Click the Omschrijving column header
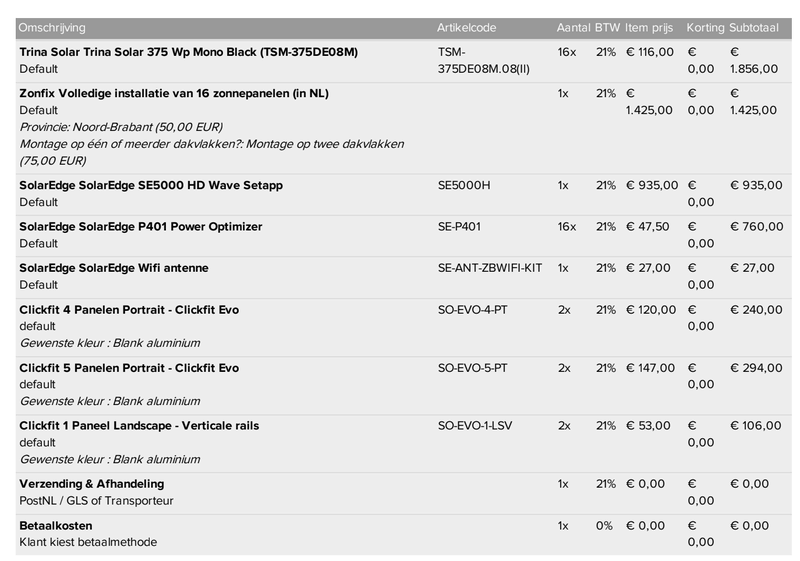This screenshot has height=561, width=800. 52,27
